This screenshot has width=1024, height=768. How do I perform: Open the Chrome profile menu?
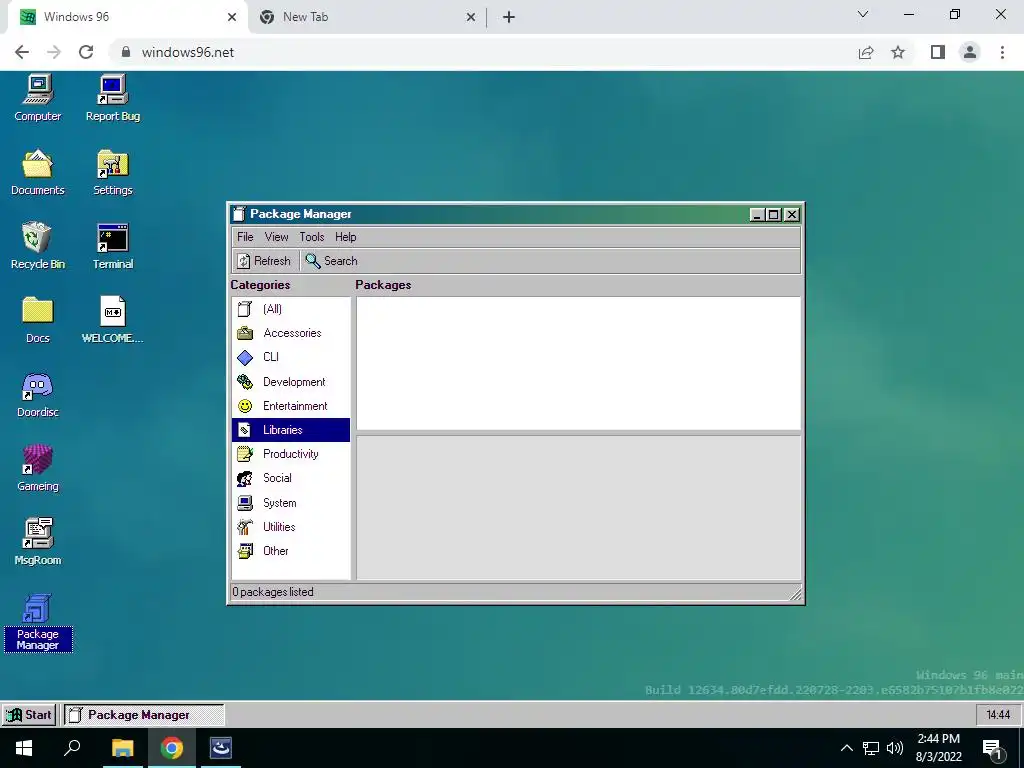point(970,52)
